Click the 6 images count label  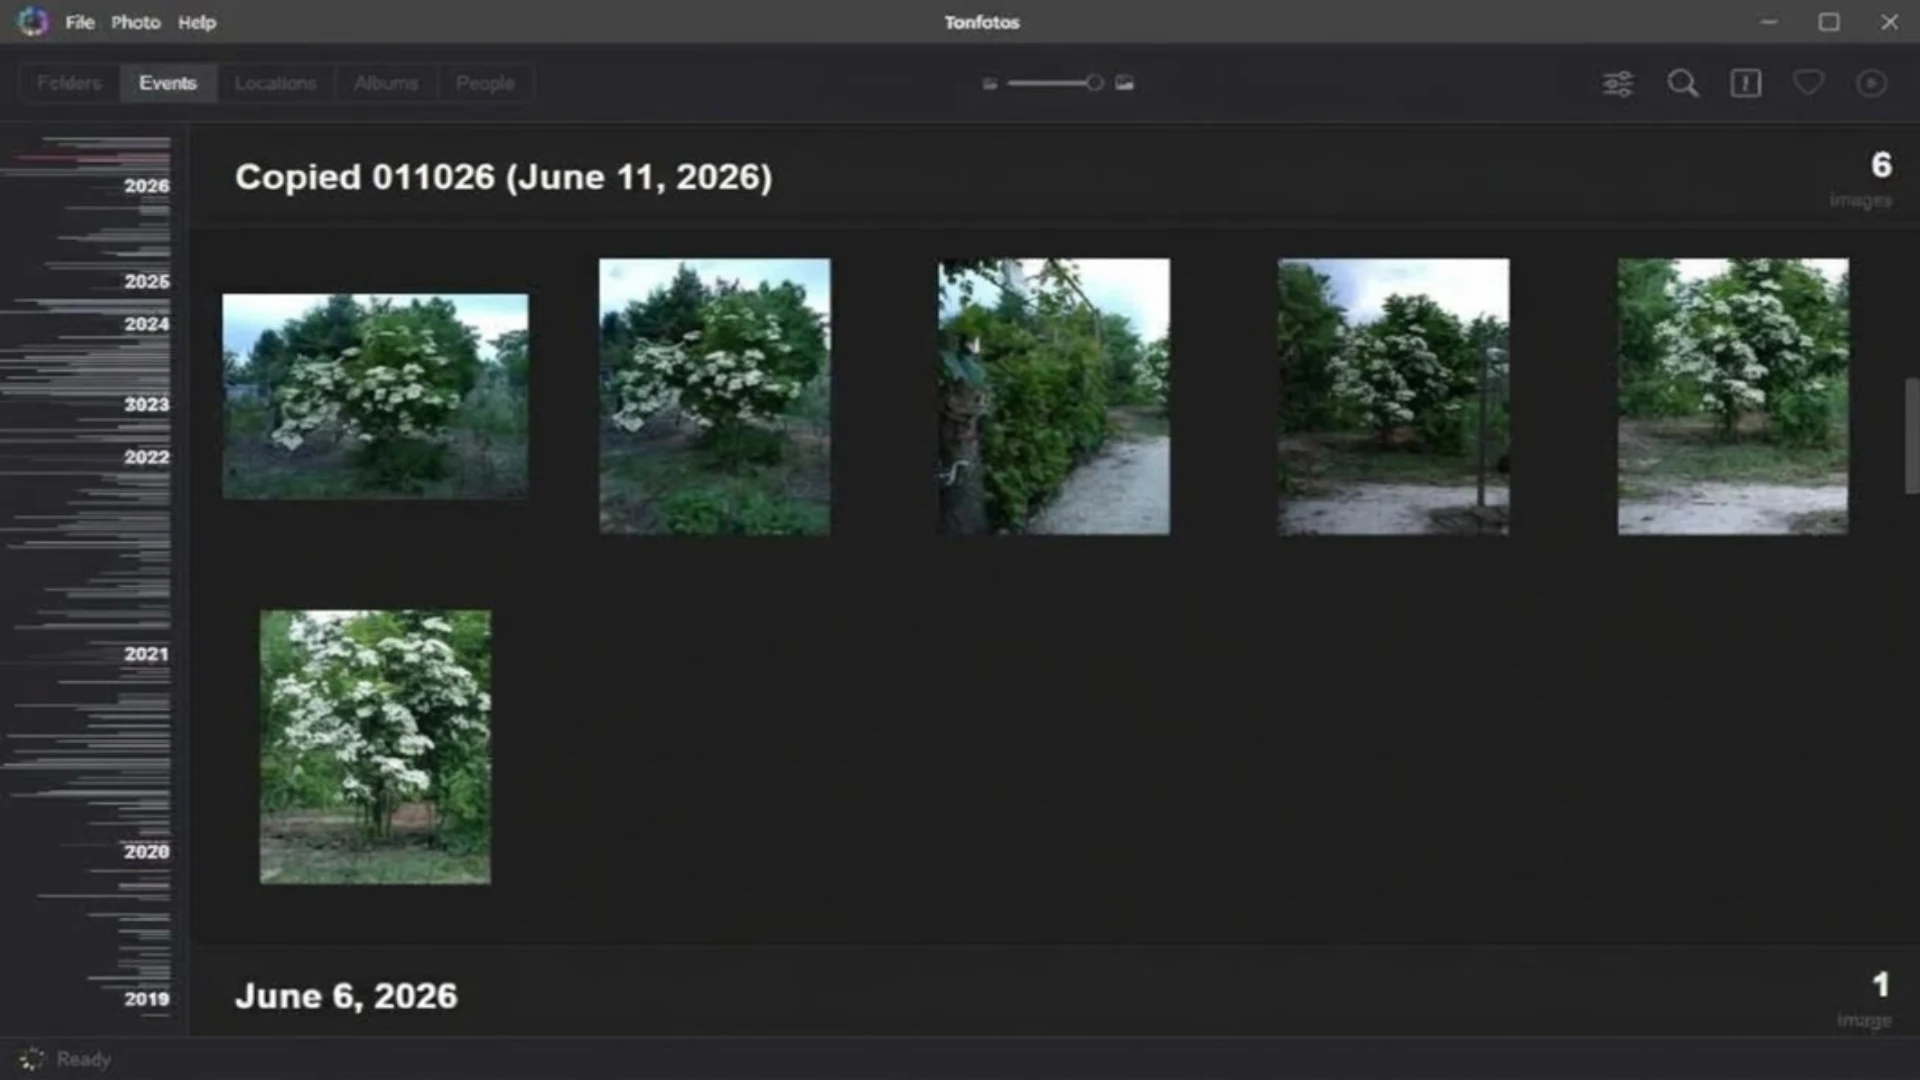coord(1862,179)
